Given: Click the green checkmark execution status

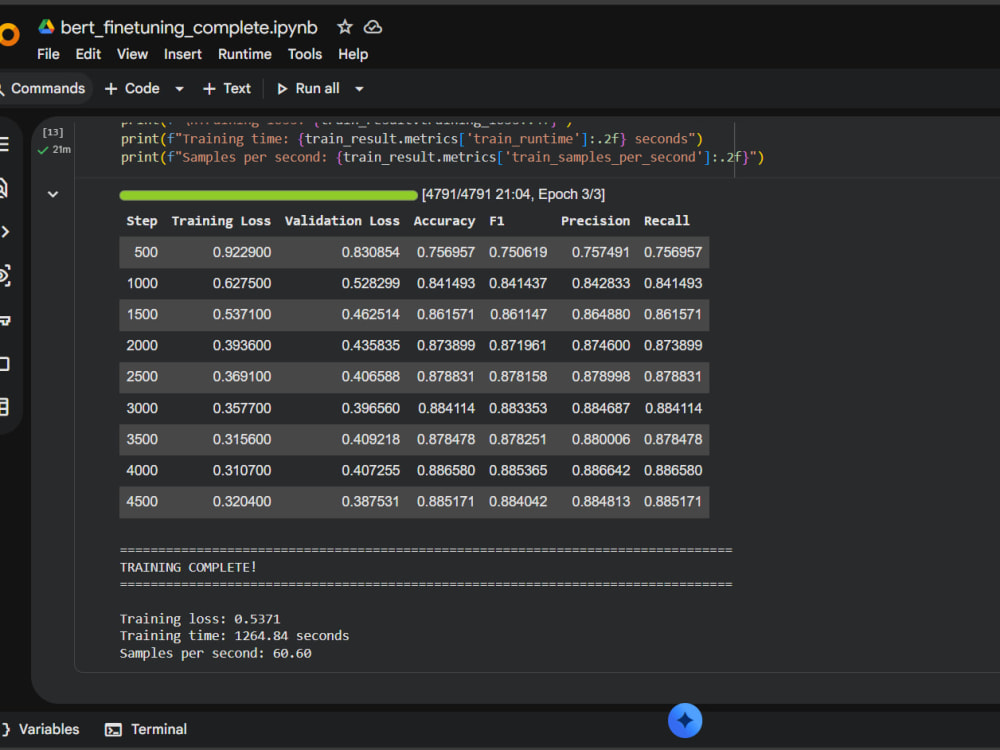Looking at the screenshot, I should point(43,150).
